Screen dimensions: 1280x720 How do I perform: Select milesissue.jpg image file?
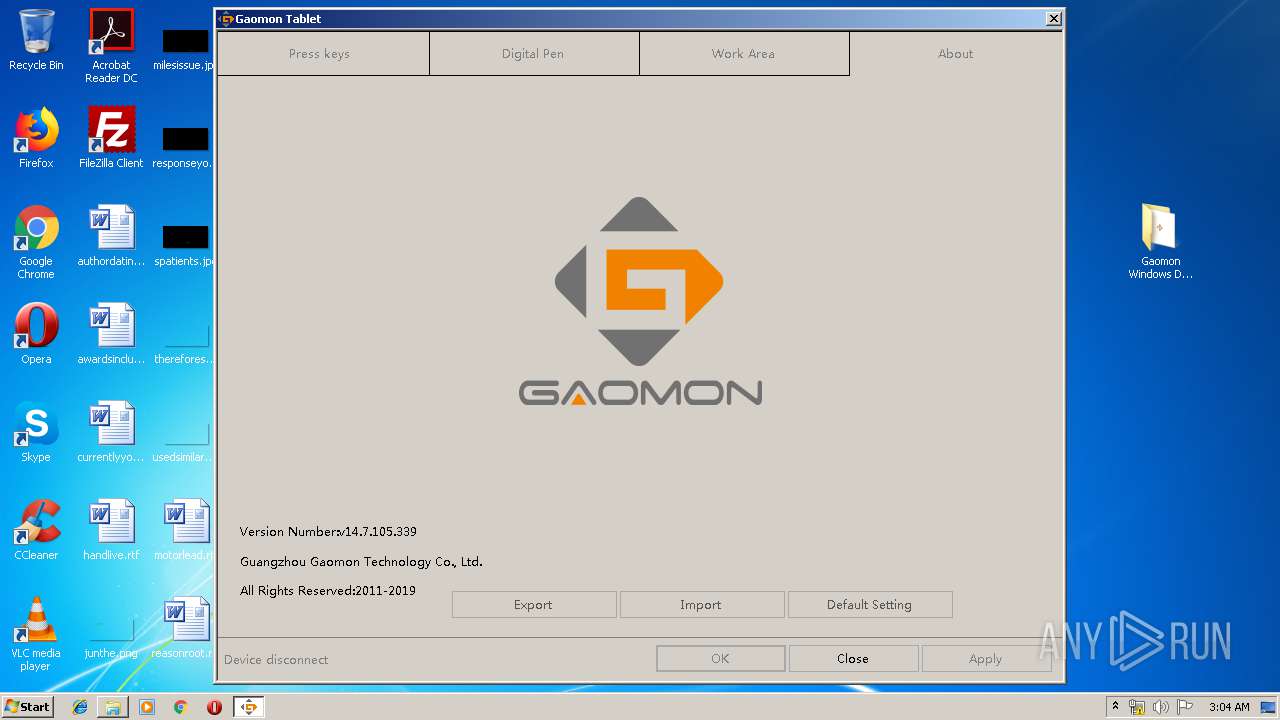186,46
